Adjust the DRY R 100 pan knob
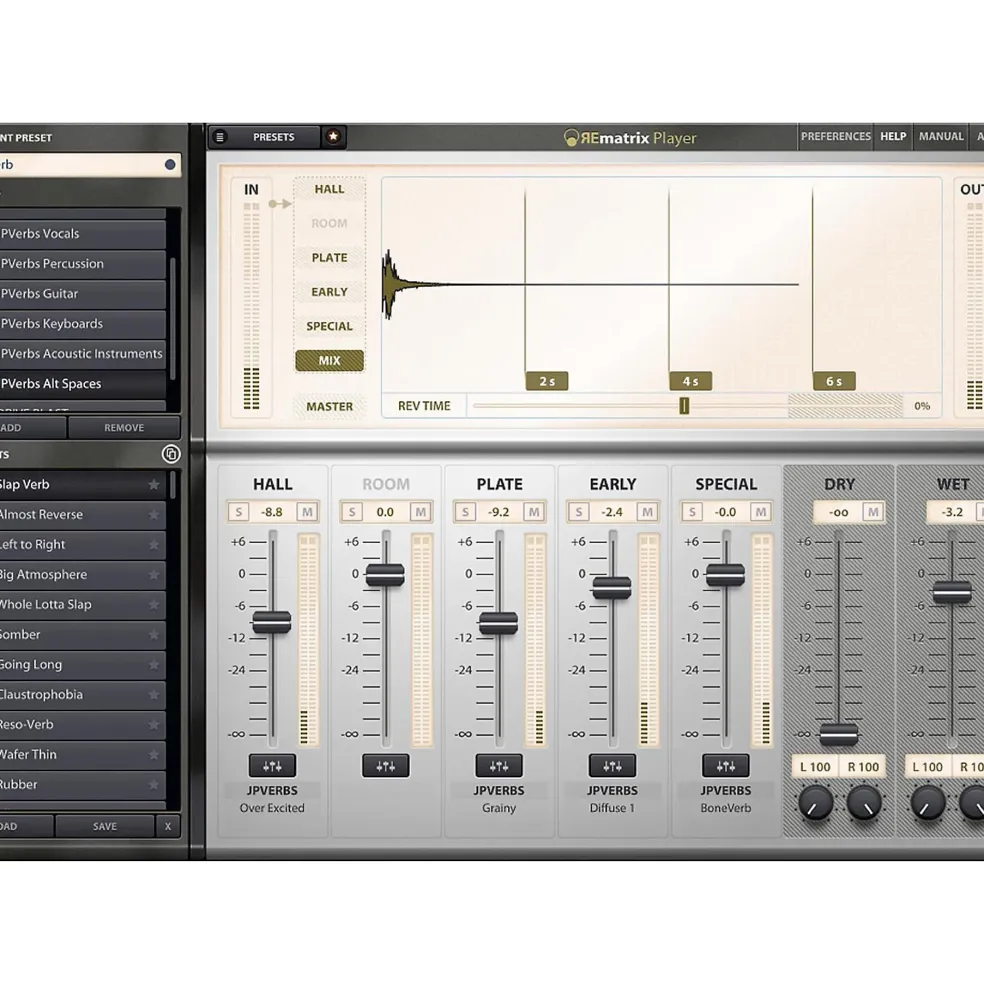 tap(864, 803)
